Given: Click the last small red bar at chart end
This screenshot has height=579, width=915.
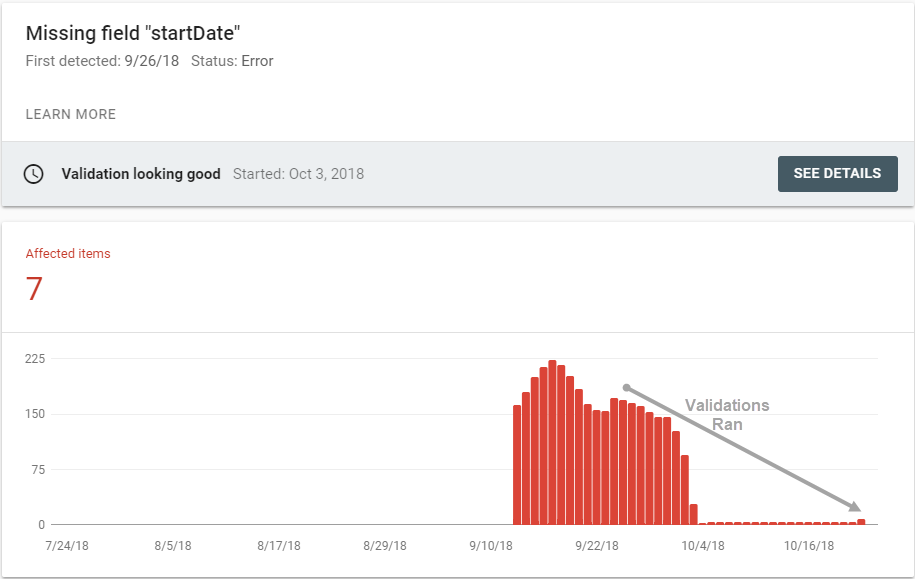Looking at the screenshot, I should [x=861, y=522].
